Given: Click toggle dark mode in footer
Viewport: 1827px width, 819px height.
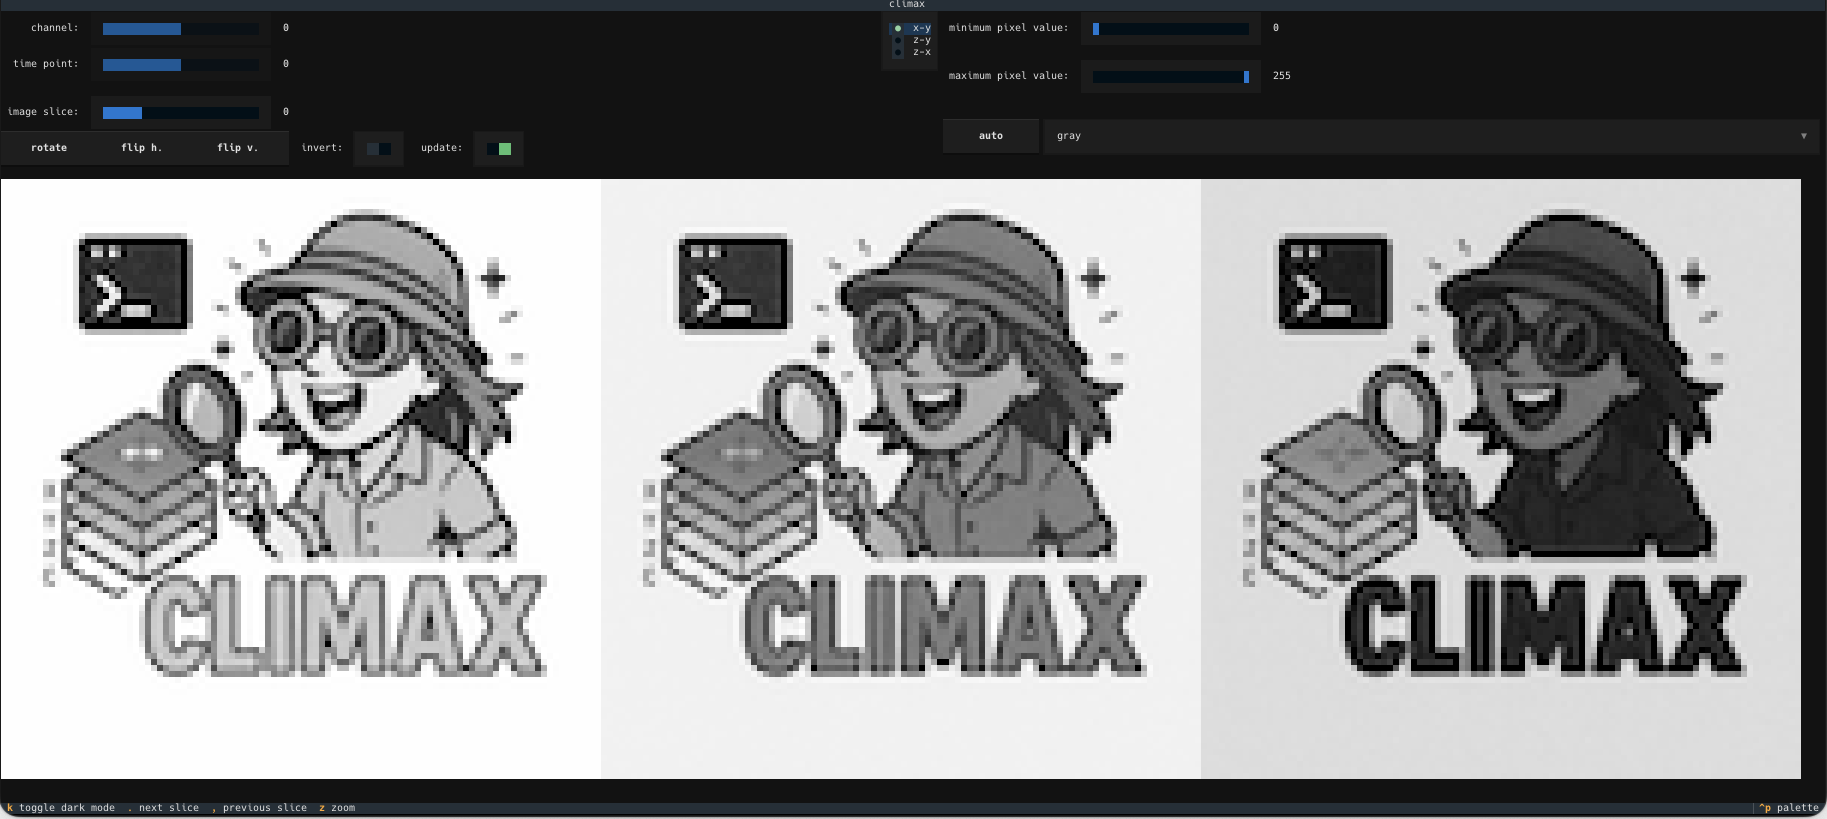Looking at the screenshot, I should click(62, 808).
